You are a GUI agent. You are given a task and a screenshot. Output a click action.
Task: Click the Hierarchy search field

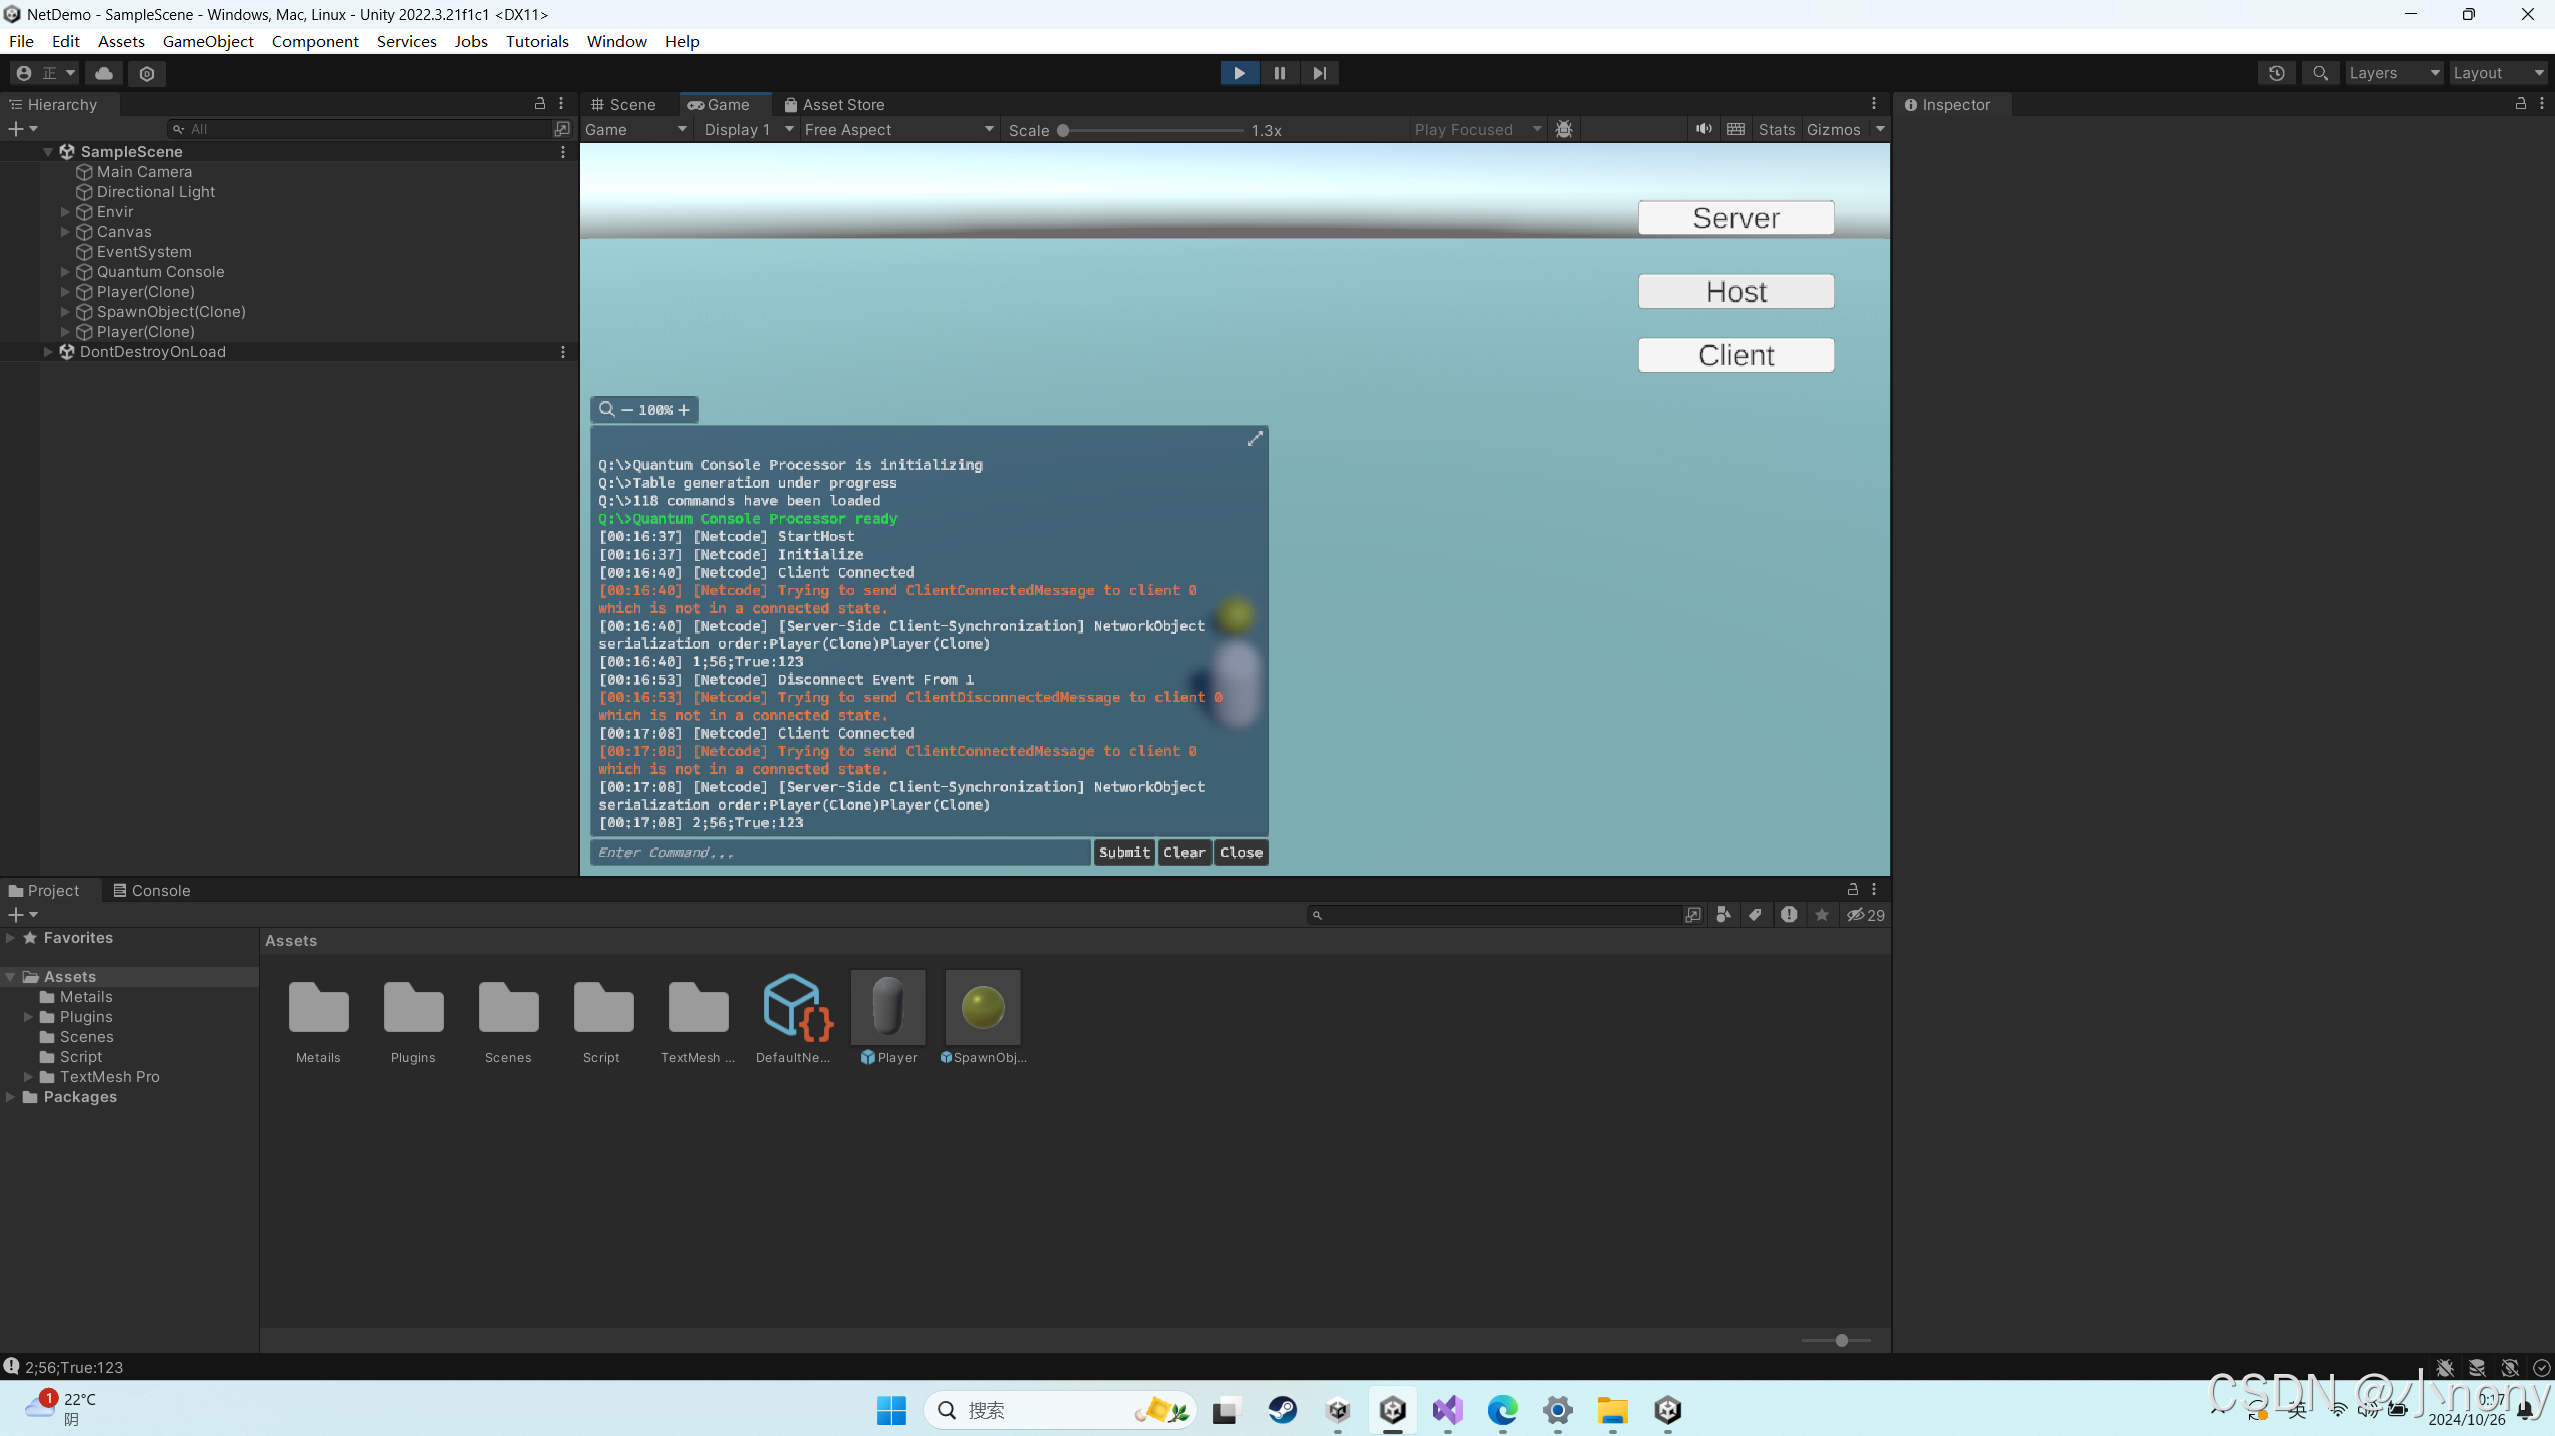pos(358,129)
